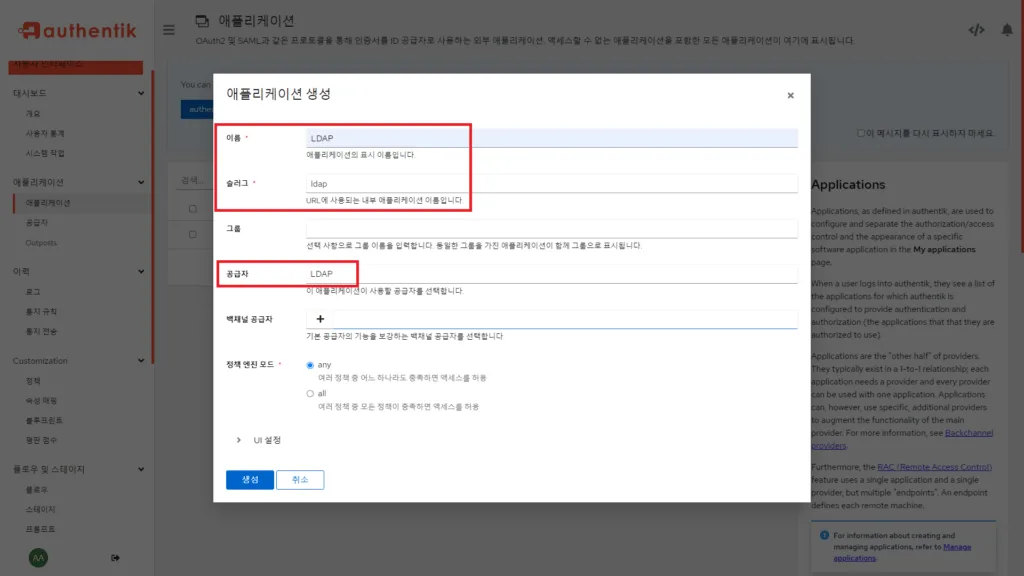Click the 생성 button to create
Viewport: 1024px width, 576px height.
click(x=248, y=479)
